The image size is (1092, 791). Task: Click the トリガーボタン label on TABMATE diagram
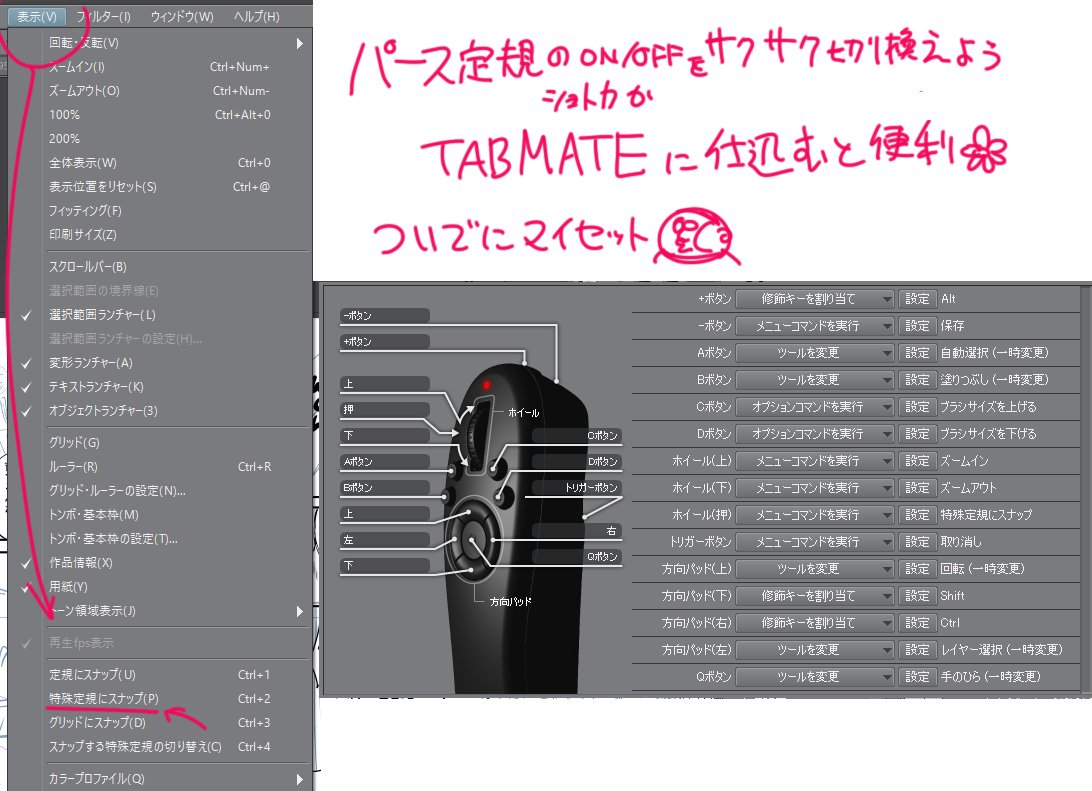577,487
